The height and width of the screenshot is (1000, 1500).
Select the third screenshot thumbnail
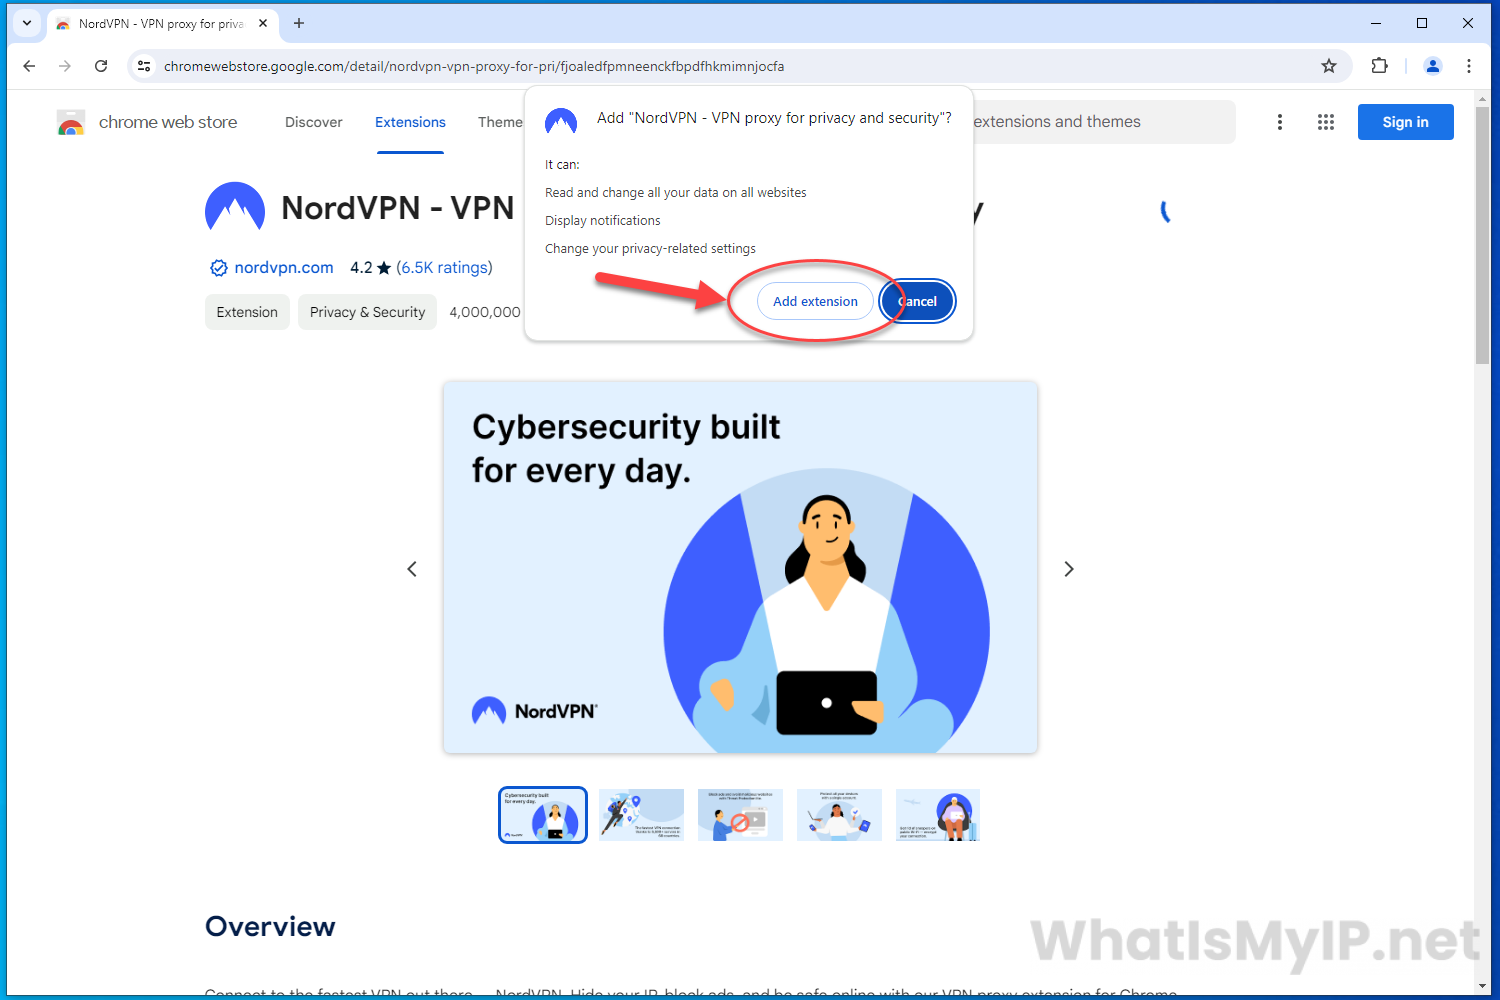point(740,815)
